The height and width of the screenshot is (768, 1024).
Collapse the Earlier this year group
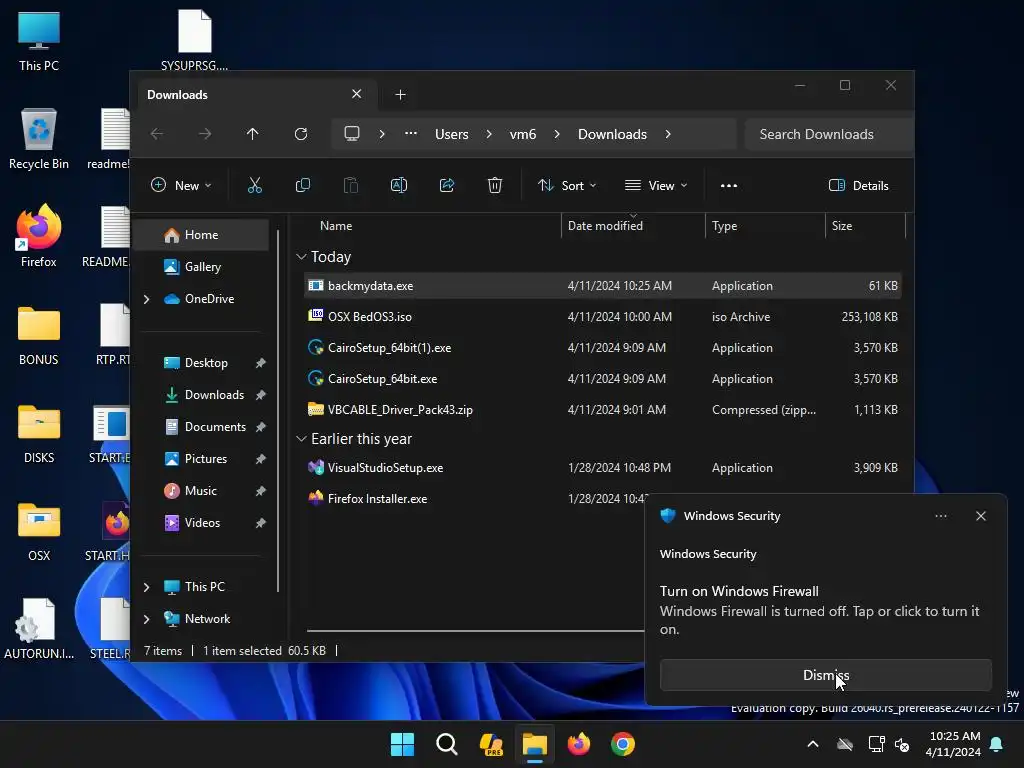pyautogui.click(x=301, y=439)
